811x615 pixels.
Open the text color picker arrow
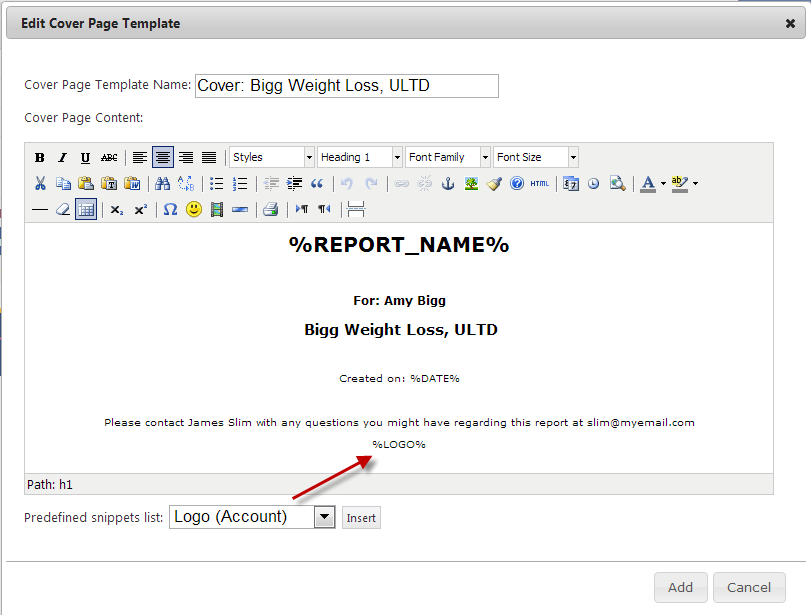coord(663,184)
